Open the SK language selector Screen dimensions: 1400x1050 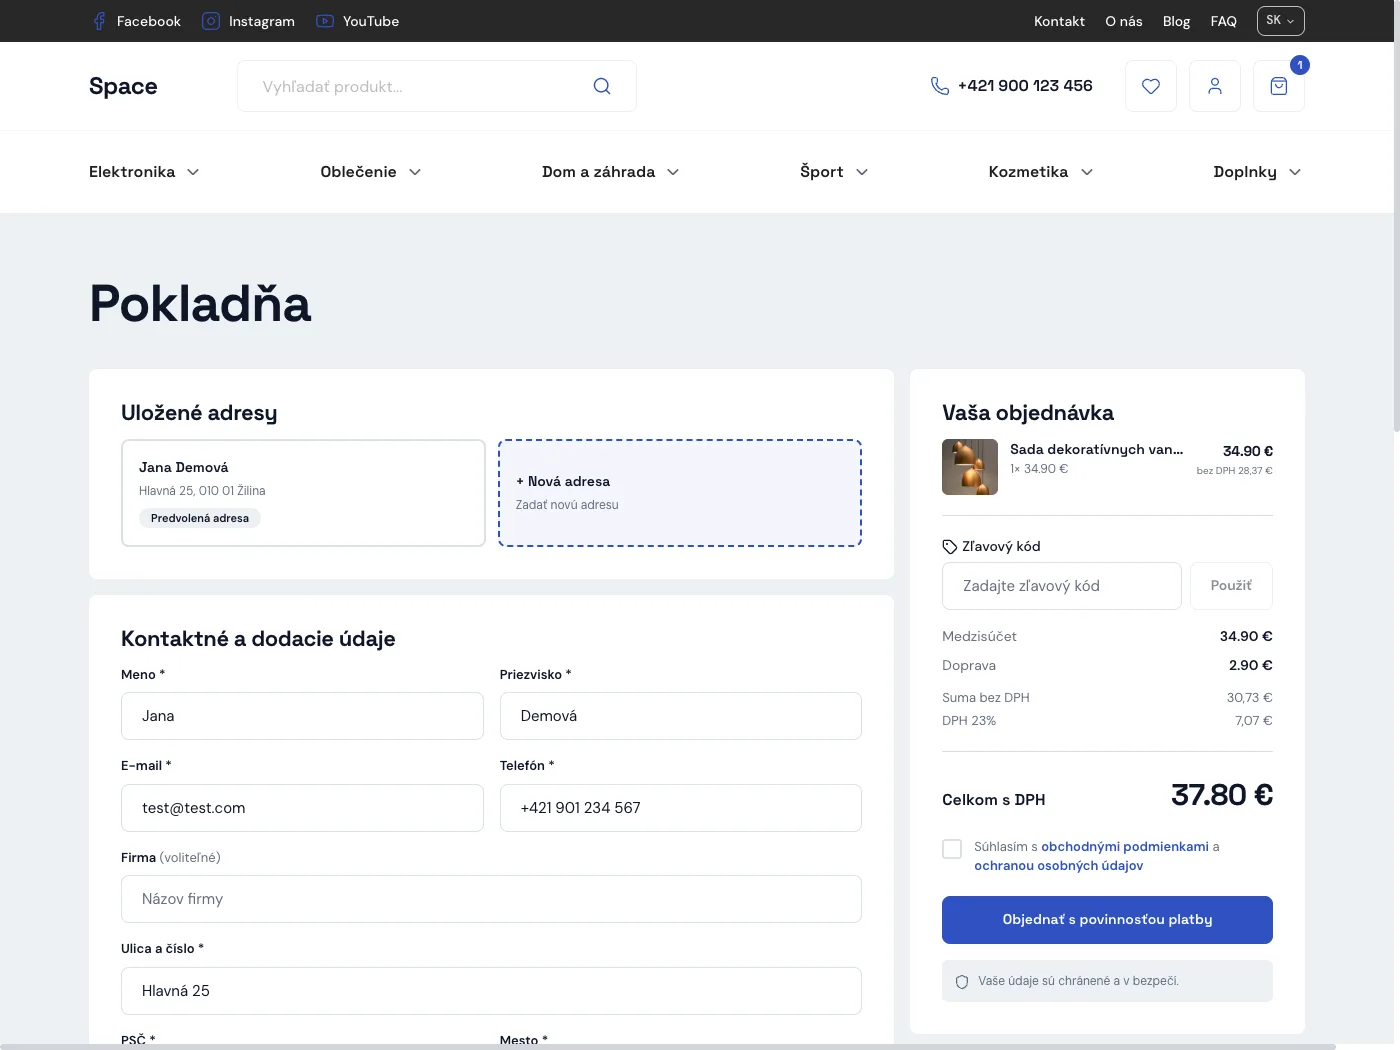[1281, 21]
